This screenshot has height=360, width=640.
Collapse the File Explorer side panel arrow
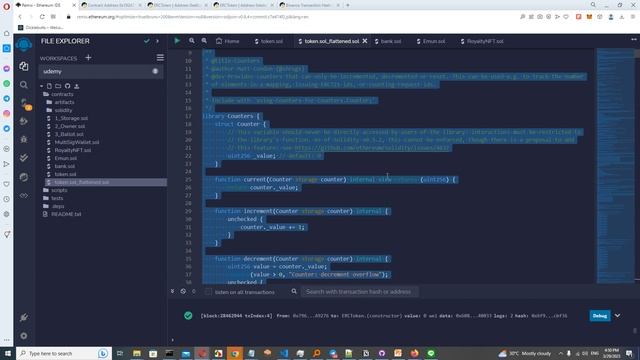tap(158, 41)
